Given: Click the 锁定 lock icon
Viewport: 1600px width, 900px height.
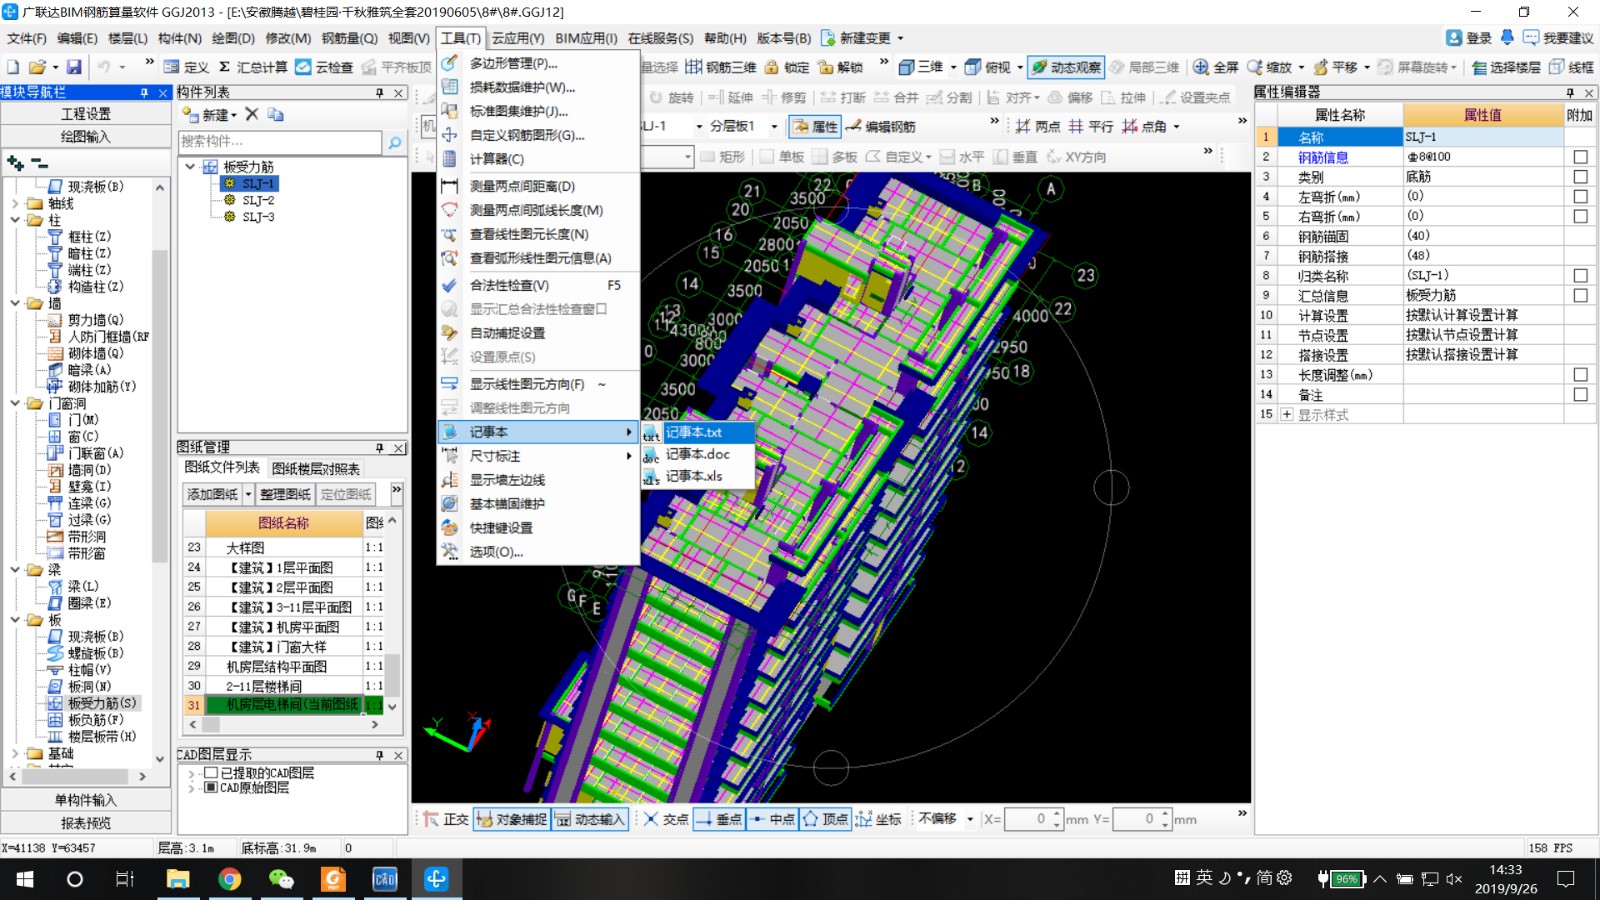Looking at the screenshot, I should pos(771,67).
